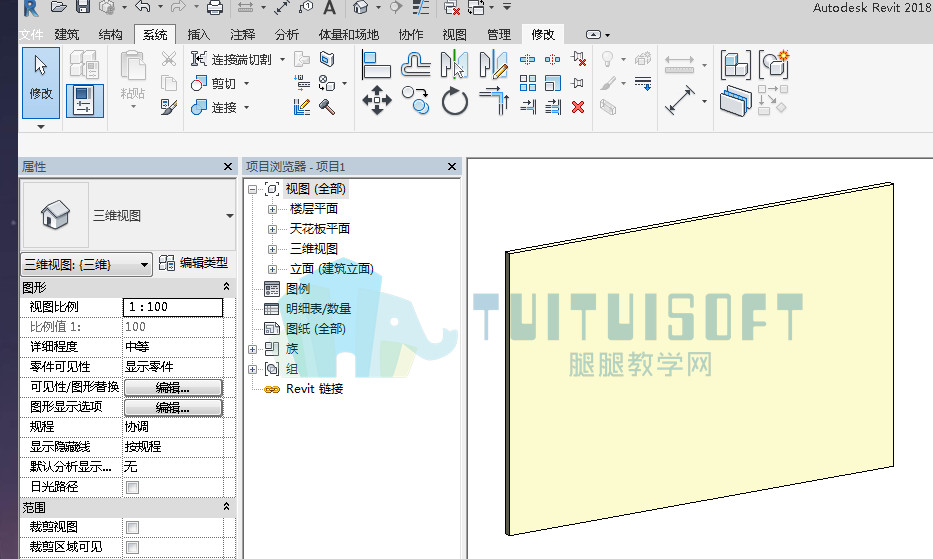
Task: Click the Match Type Properties brush icon
Action: [x=169, y=107]
